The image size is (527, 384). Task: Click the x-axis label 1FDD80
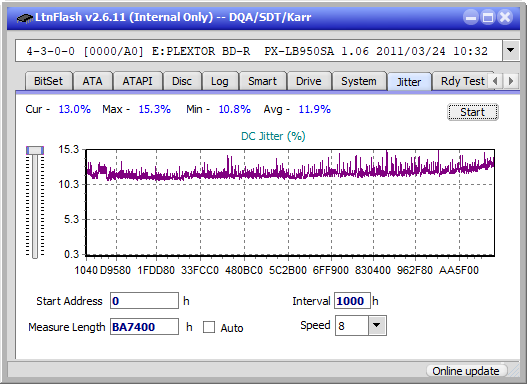[x=156, y=270]
